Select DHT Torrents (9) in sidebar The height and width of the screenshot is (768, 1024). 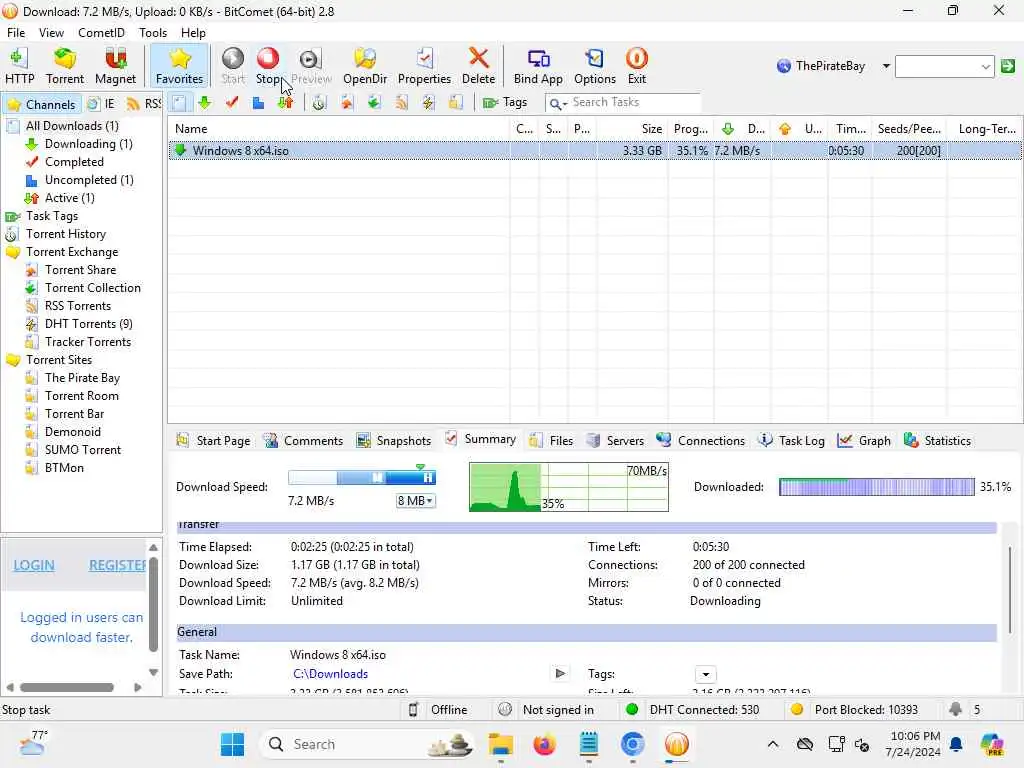tap(88, 324)
